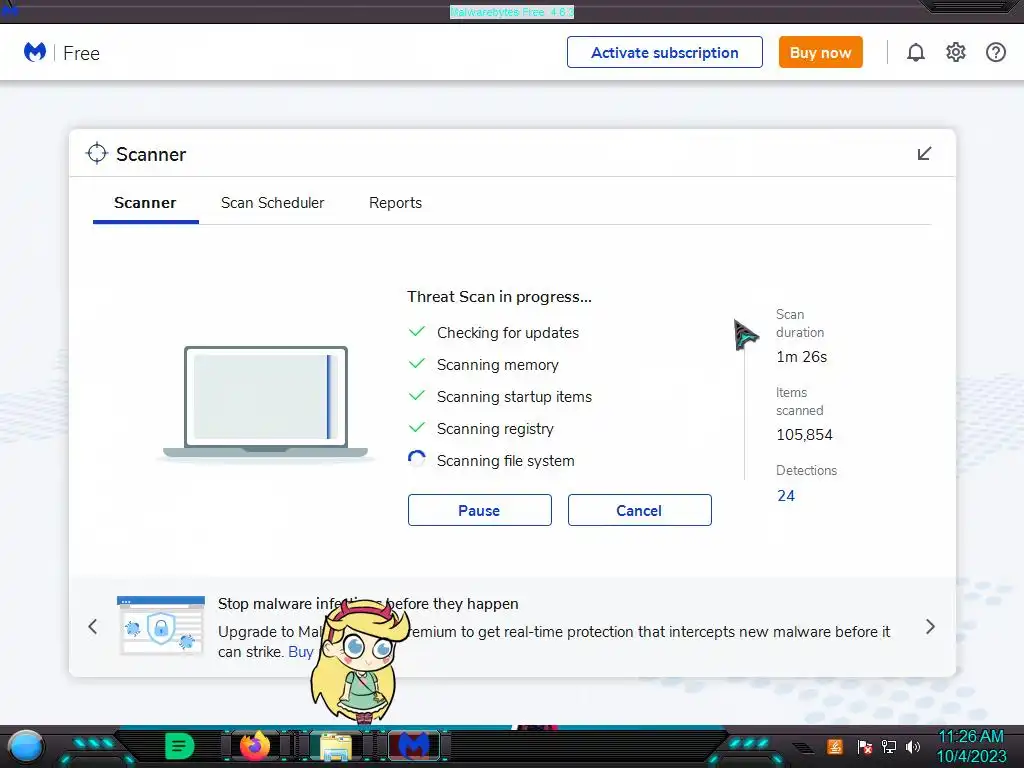Click the promo banner shield thumbnail
The height and width of the screenshot is (768, 1024).
point(161,625)
